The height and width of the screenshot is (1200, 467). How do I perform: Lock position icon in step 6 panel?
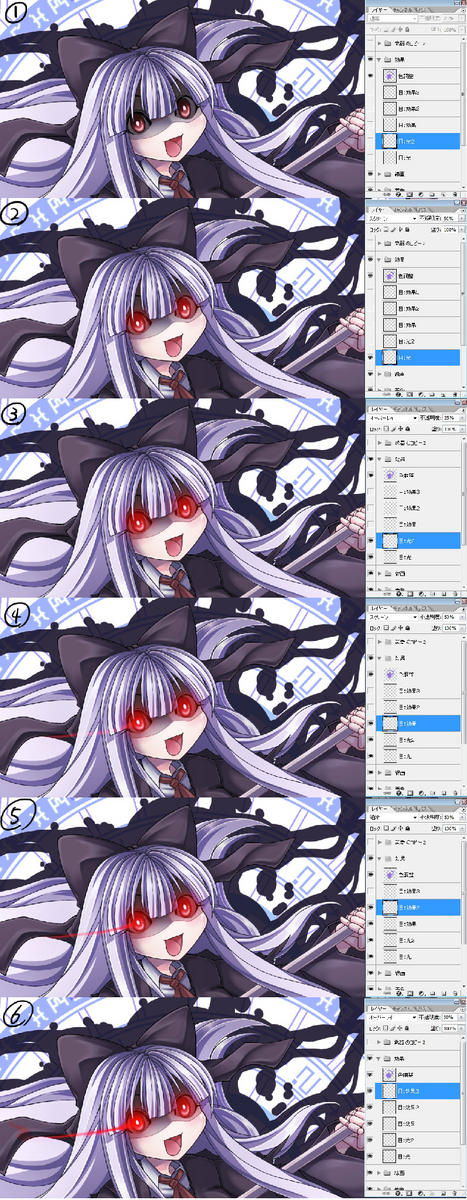400,1028
